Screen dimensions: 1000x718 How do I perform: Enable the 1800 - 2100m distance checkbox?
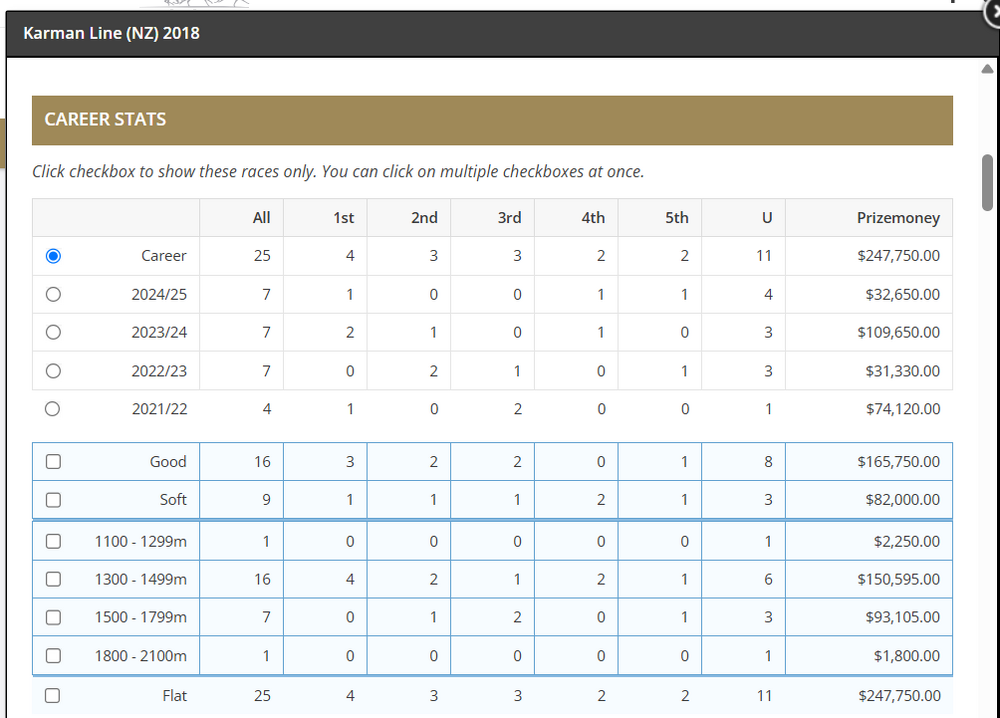click(54, 656)
